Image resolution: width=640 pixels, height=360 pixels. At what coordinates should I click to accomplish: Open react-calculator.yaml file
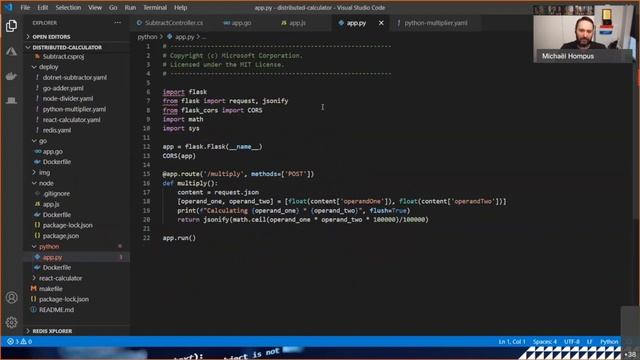click(x=71, y=120)
